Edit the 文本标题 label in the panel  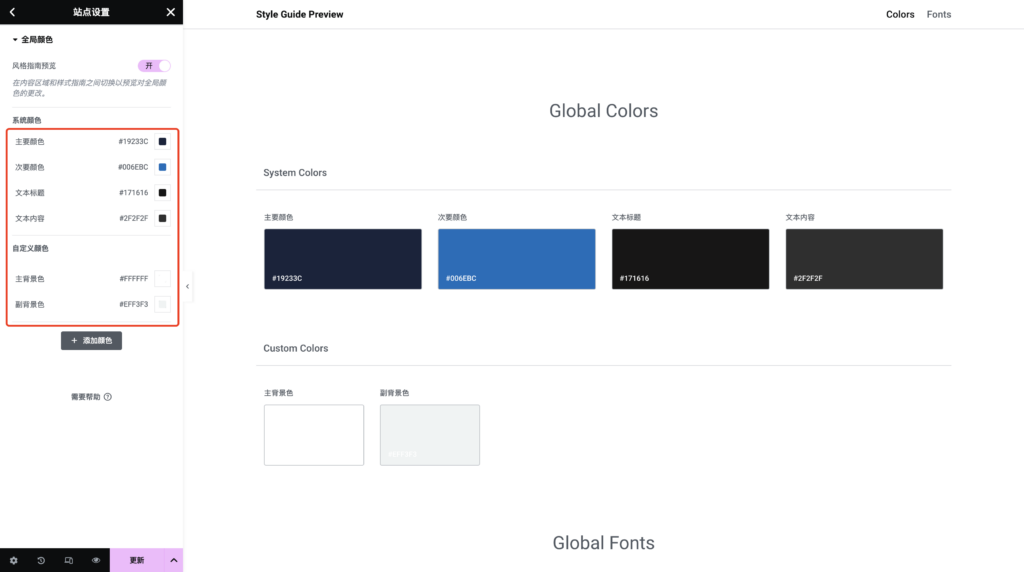30,193
